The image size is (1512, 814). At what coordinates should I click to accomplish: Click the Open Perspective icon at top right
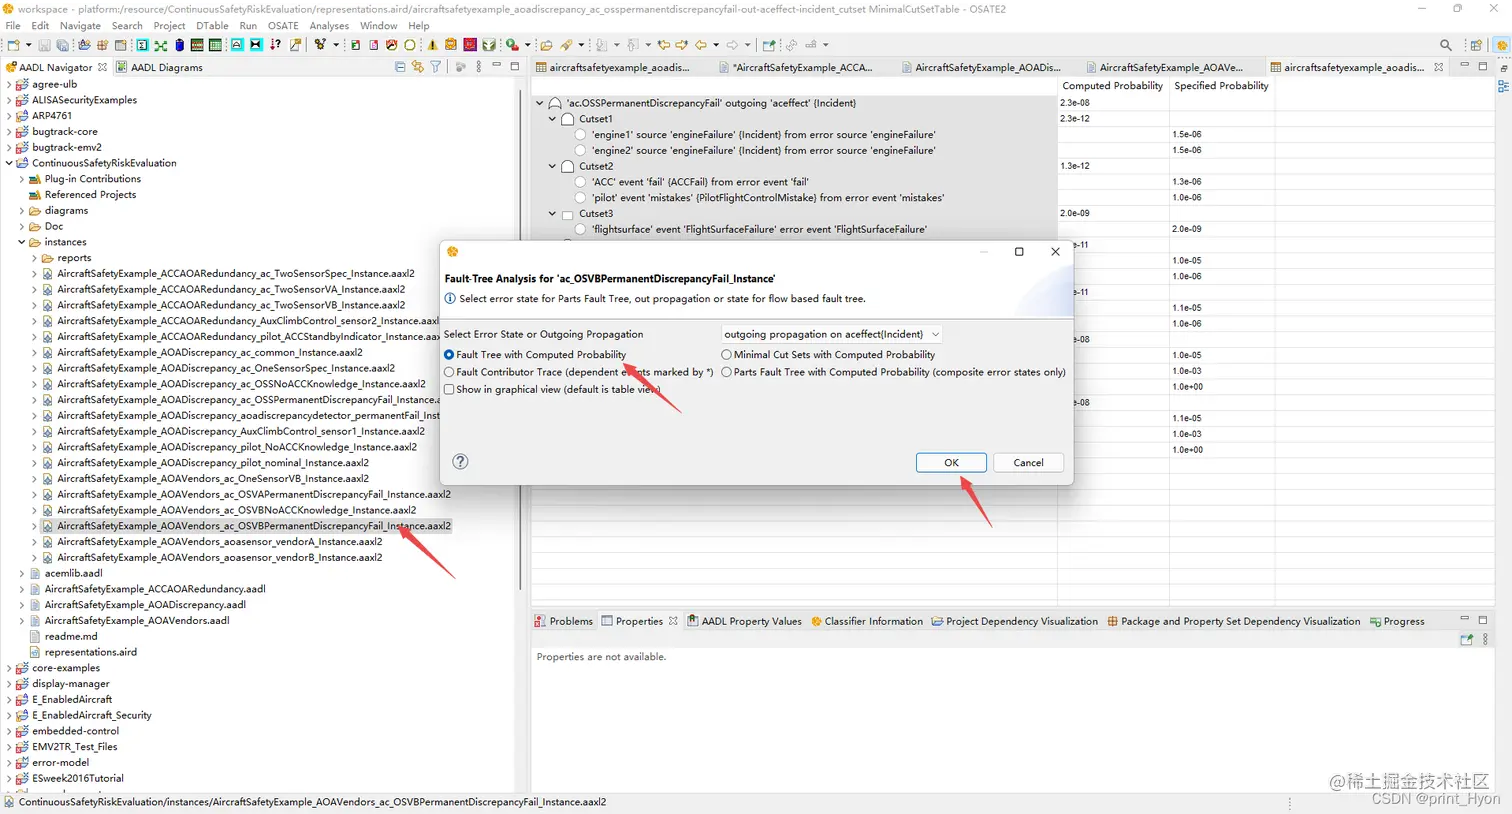1476,45
